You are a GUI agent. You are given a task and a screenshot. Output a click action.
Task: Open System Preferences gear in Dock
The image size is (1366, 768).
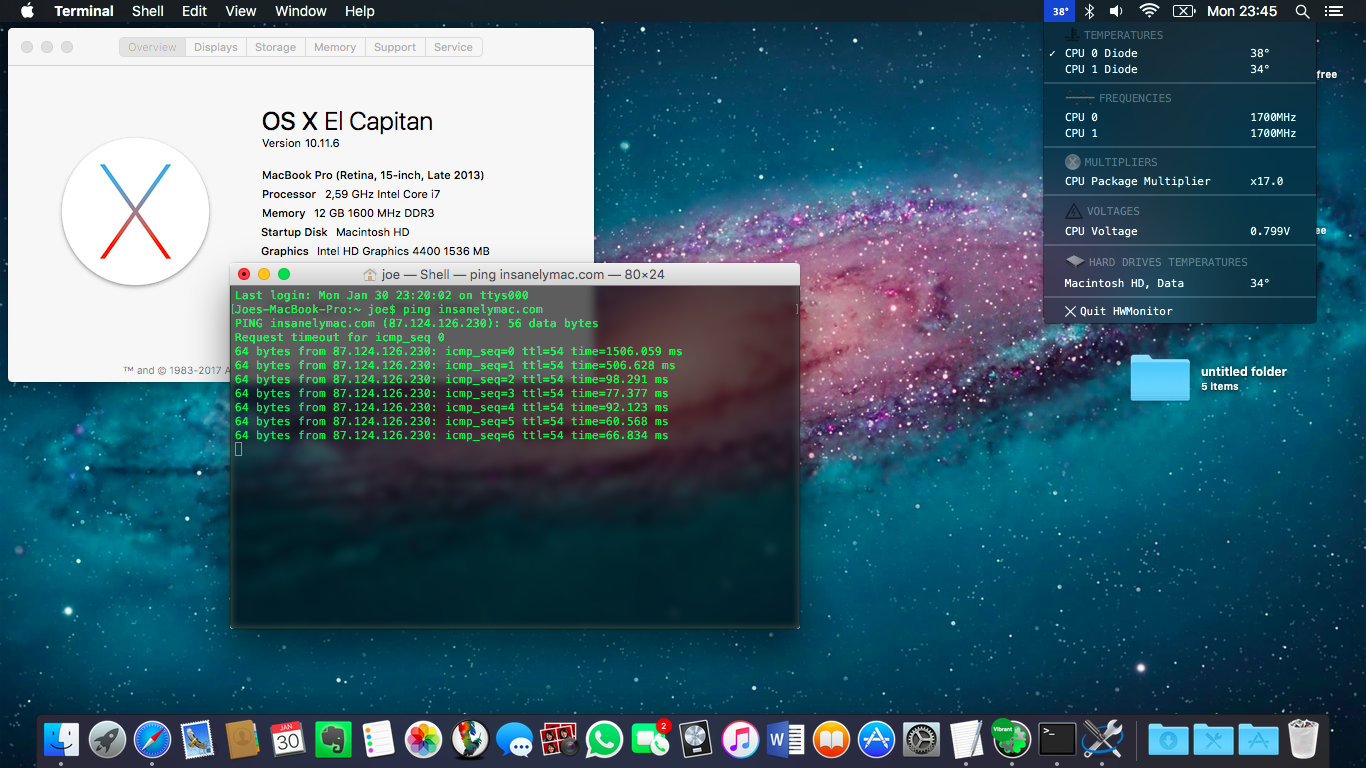tap(921, 740)
